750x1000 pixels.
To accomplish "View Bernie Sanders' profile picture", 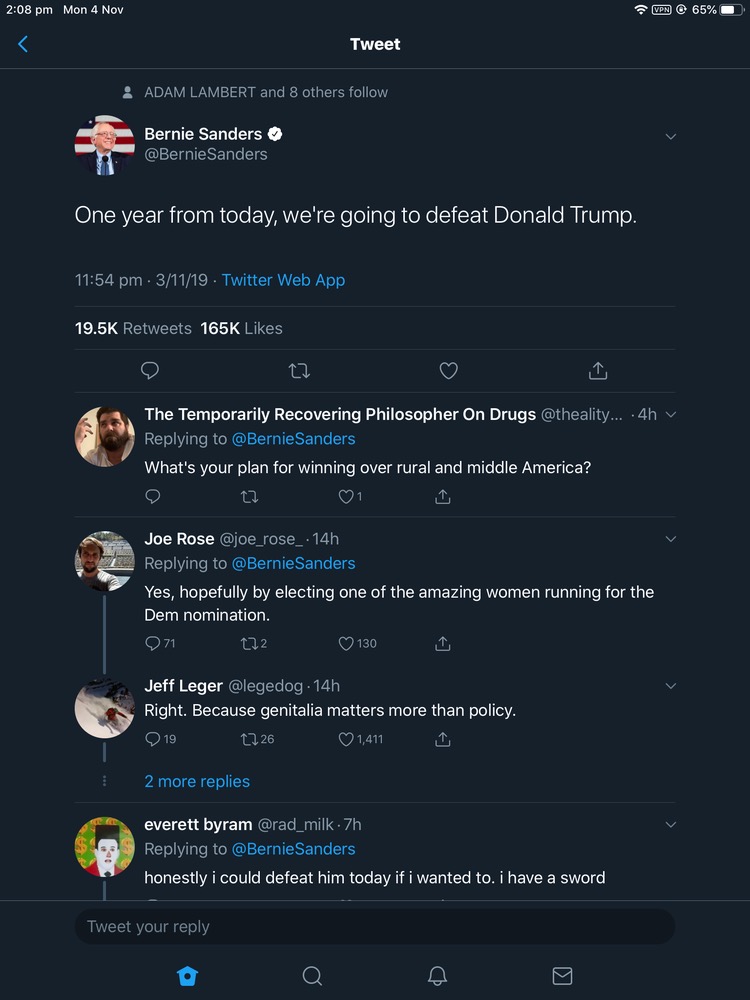I will 105,145.
